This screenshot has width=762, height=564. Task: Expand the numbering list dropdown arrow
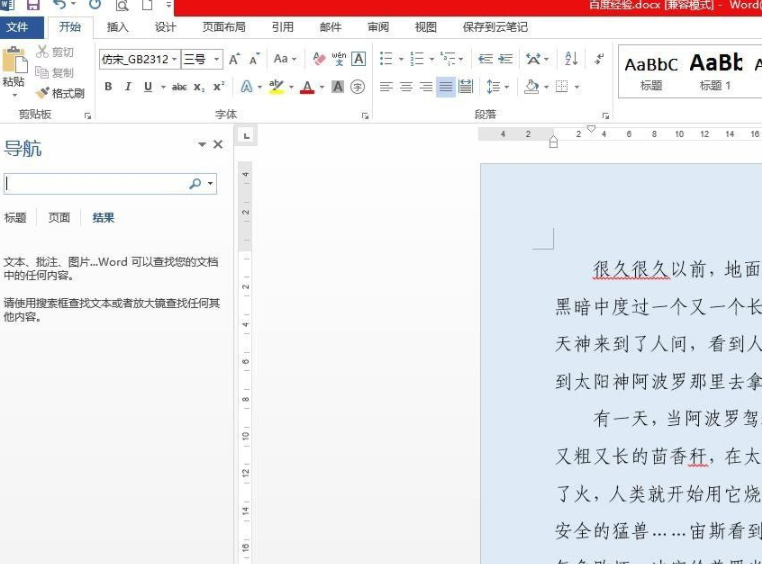pos(432,59)
